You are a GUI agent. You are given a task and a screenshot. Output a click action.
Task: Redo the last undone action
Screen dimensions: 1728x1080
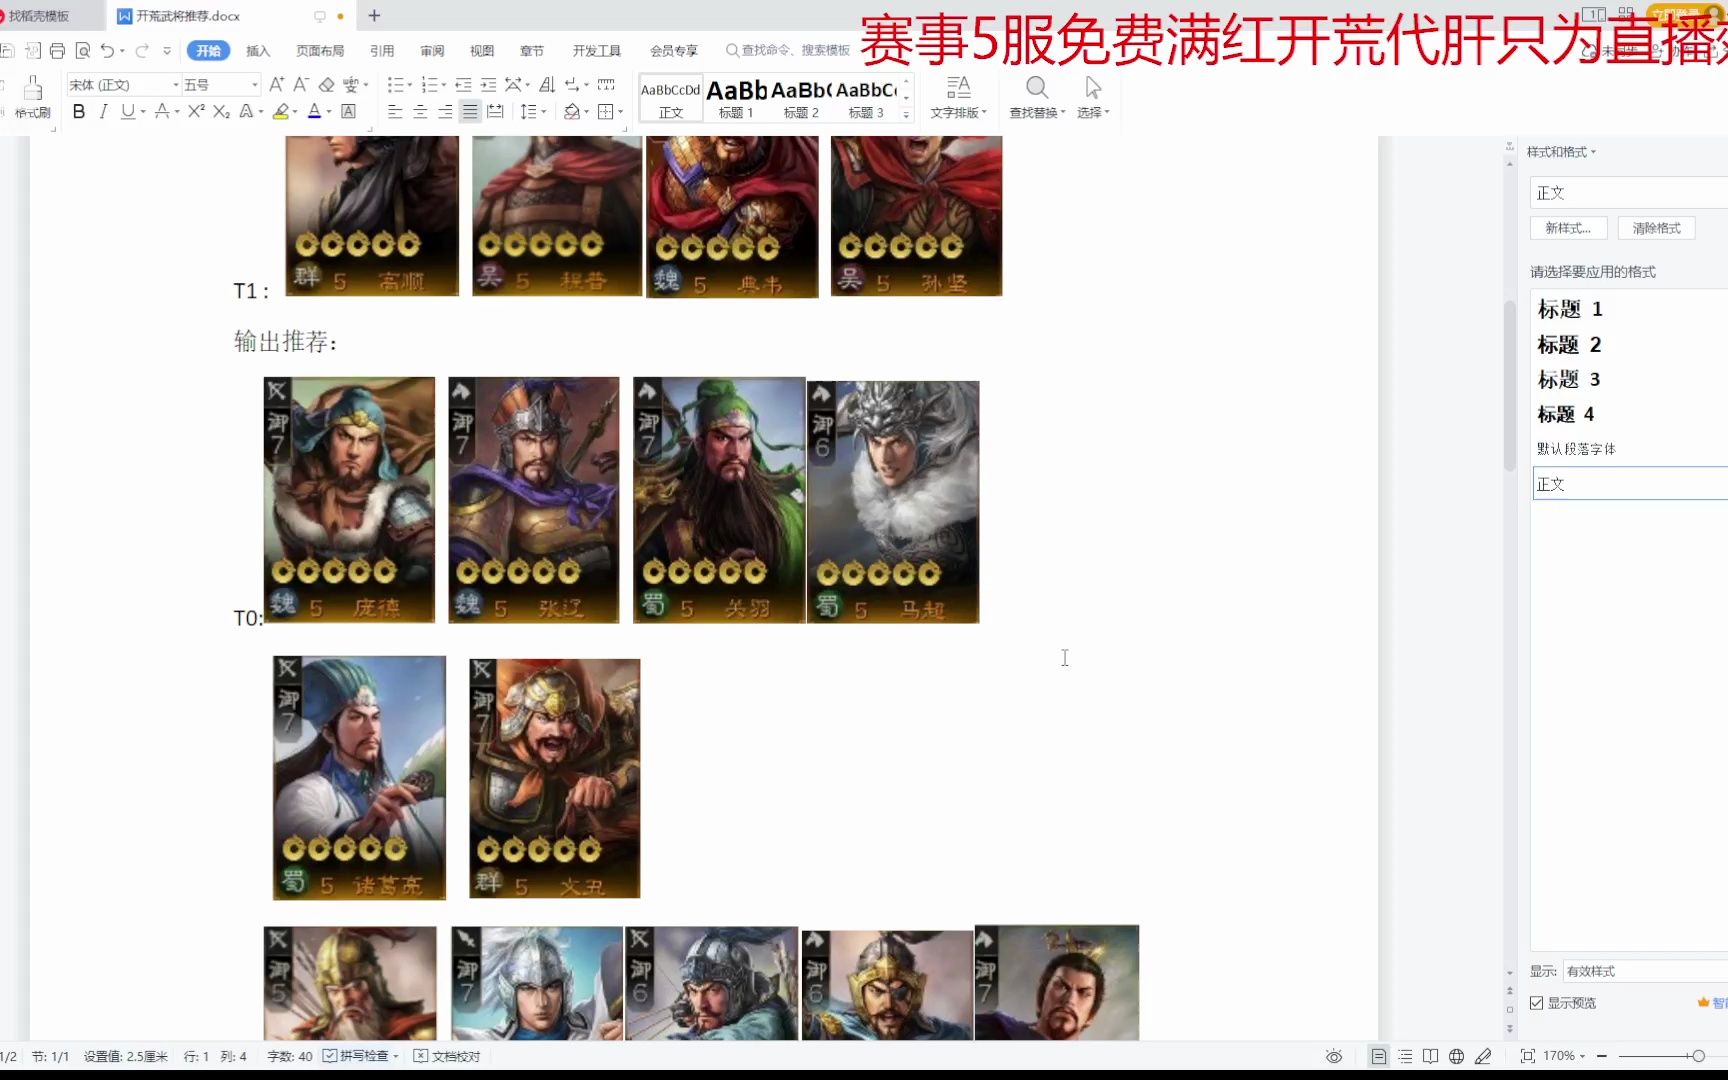(x=142, y=51)
